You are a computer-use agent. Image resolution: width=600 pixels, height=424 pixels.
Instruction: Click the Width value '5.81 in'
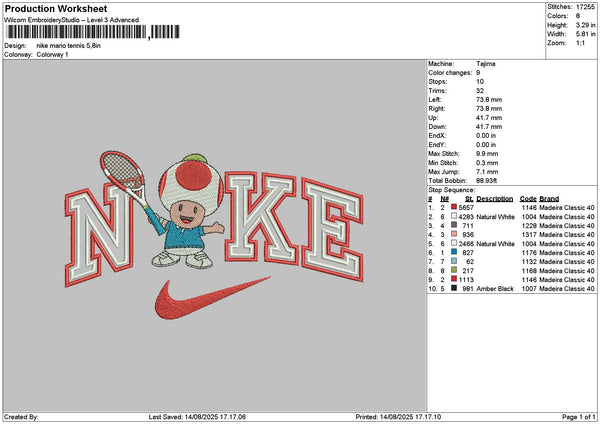point(585,34)
